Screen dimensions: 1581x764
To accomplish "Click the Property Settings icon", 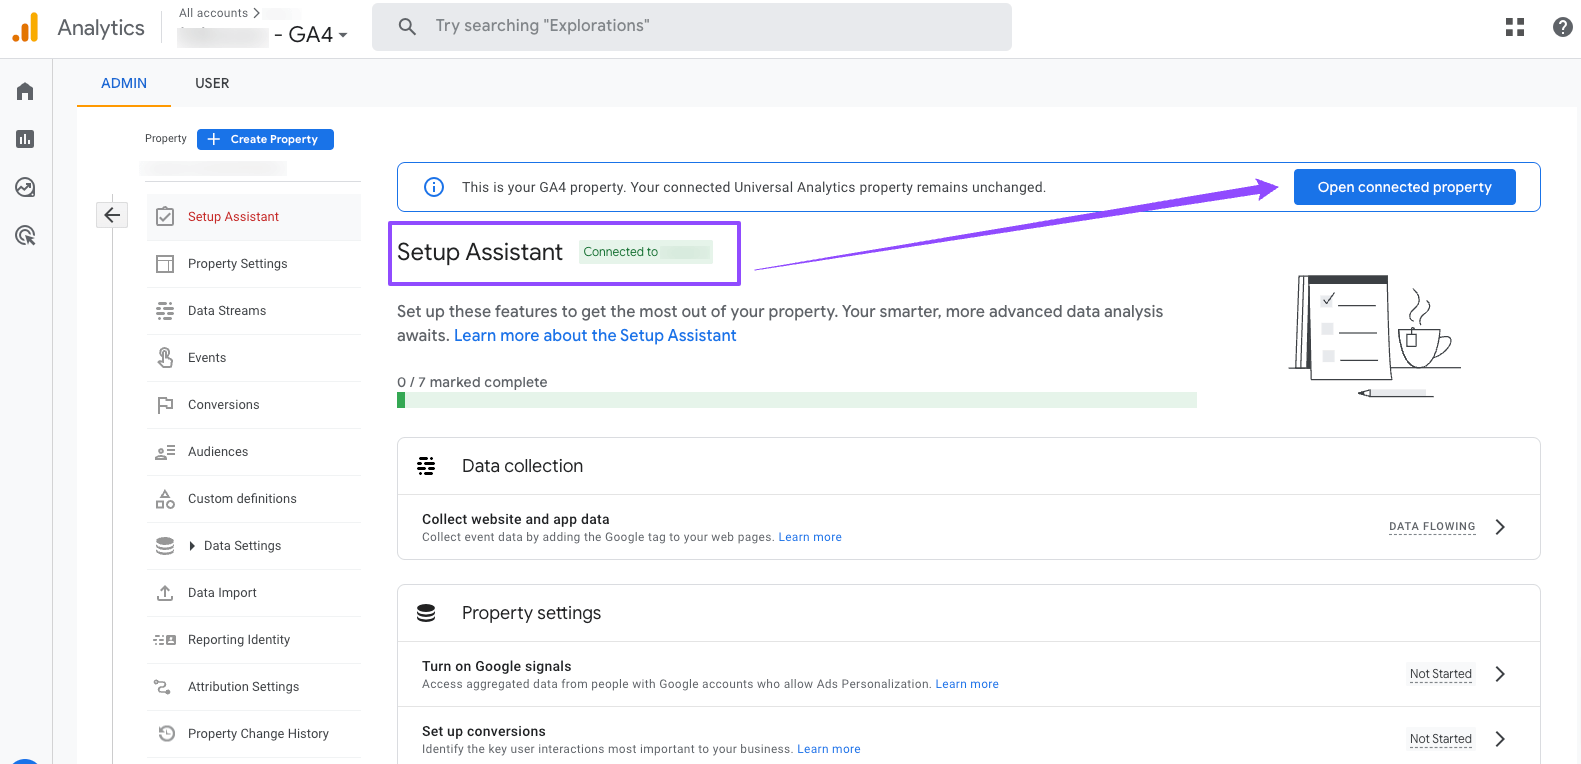I will pyautogui.click(x=165, y=264).
